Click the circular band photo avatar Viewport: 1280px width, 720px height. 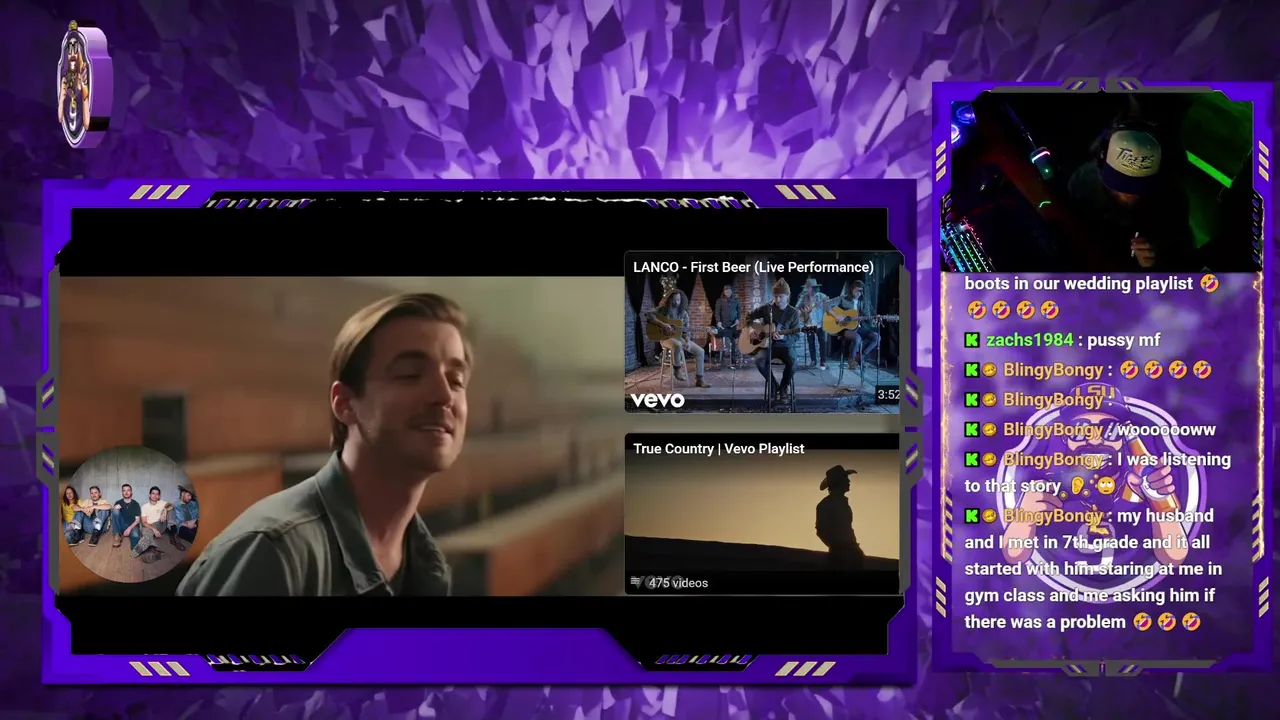point(129,513)
